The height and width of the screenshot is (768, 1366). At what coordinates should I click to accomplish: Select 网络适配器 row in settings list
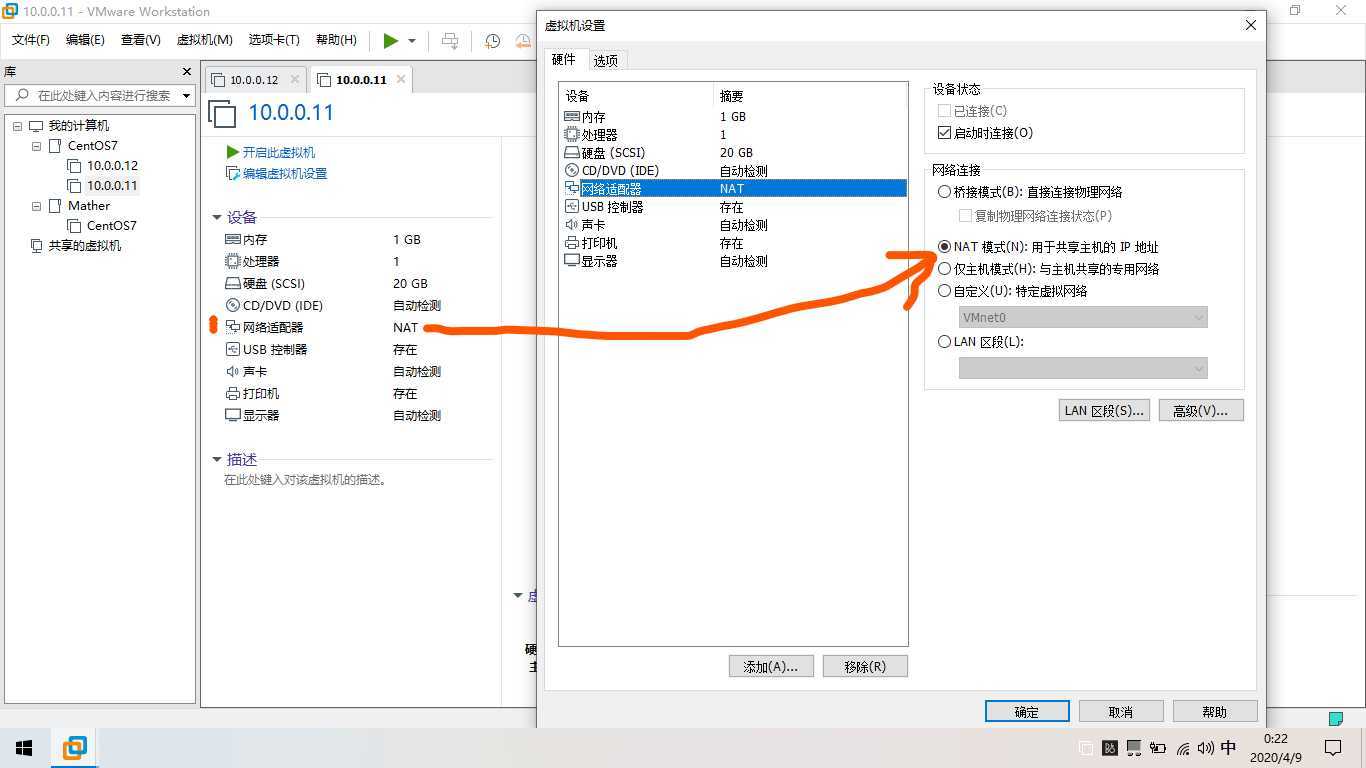point(733,189)
